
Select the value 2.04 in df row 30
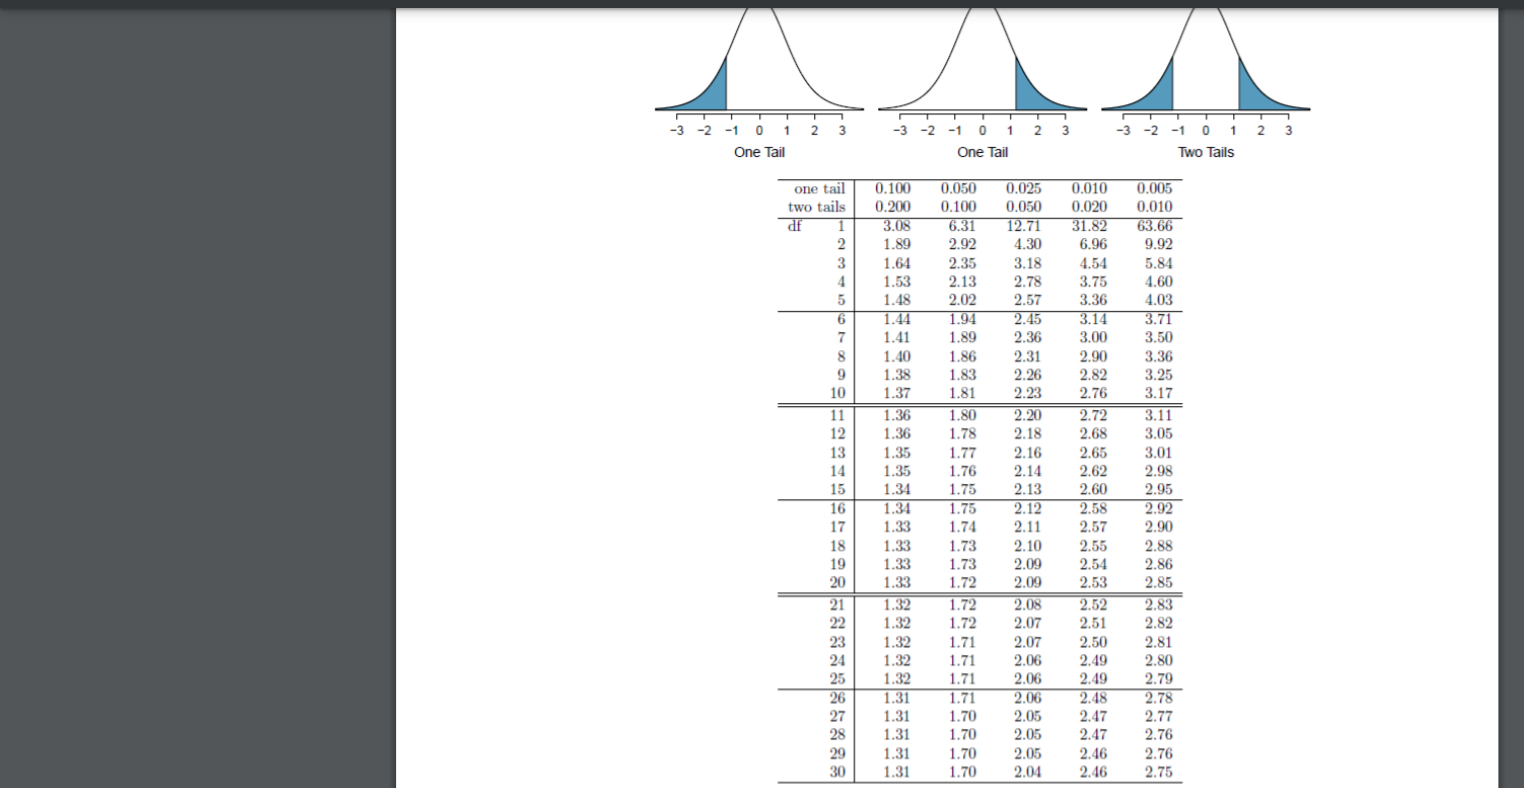(x=1028, y=771)
